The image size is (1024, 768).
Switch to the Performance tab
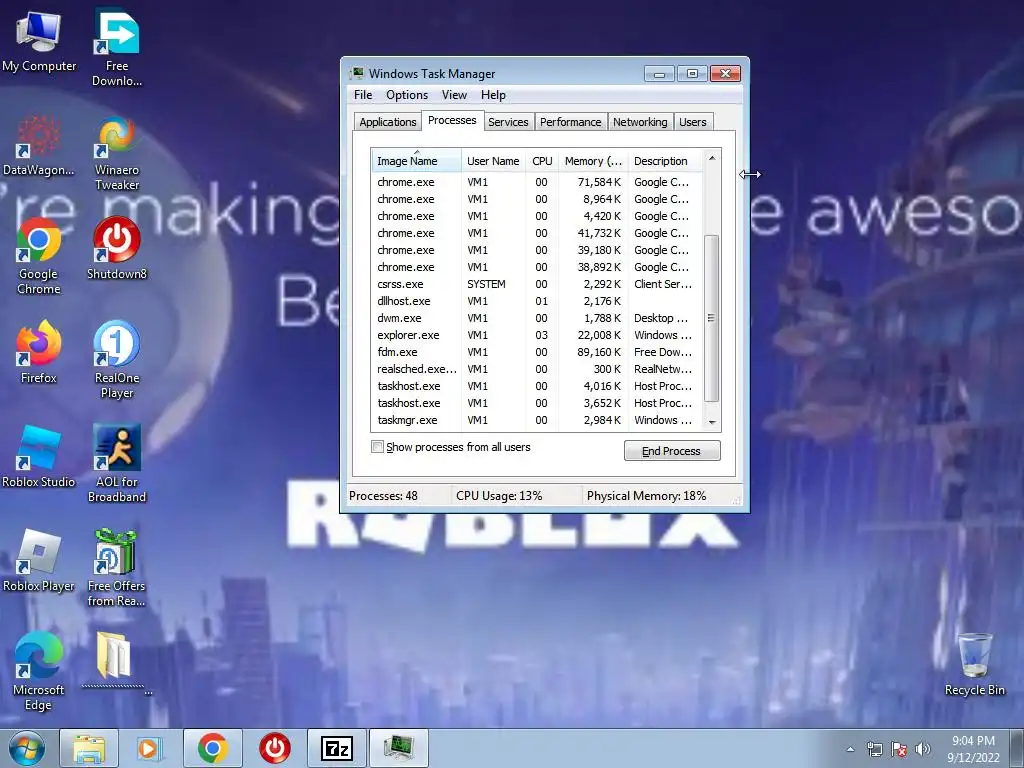[570, 122]
